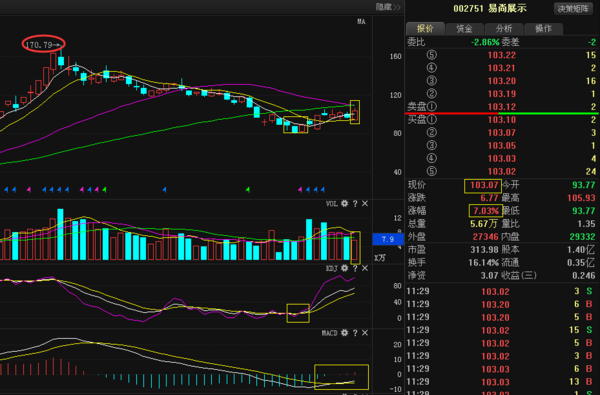
Task: Open MACD indicator settings gear
Action: pyautogui.click(x=344, y=333)
